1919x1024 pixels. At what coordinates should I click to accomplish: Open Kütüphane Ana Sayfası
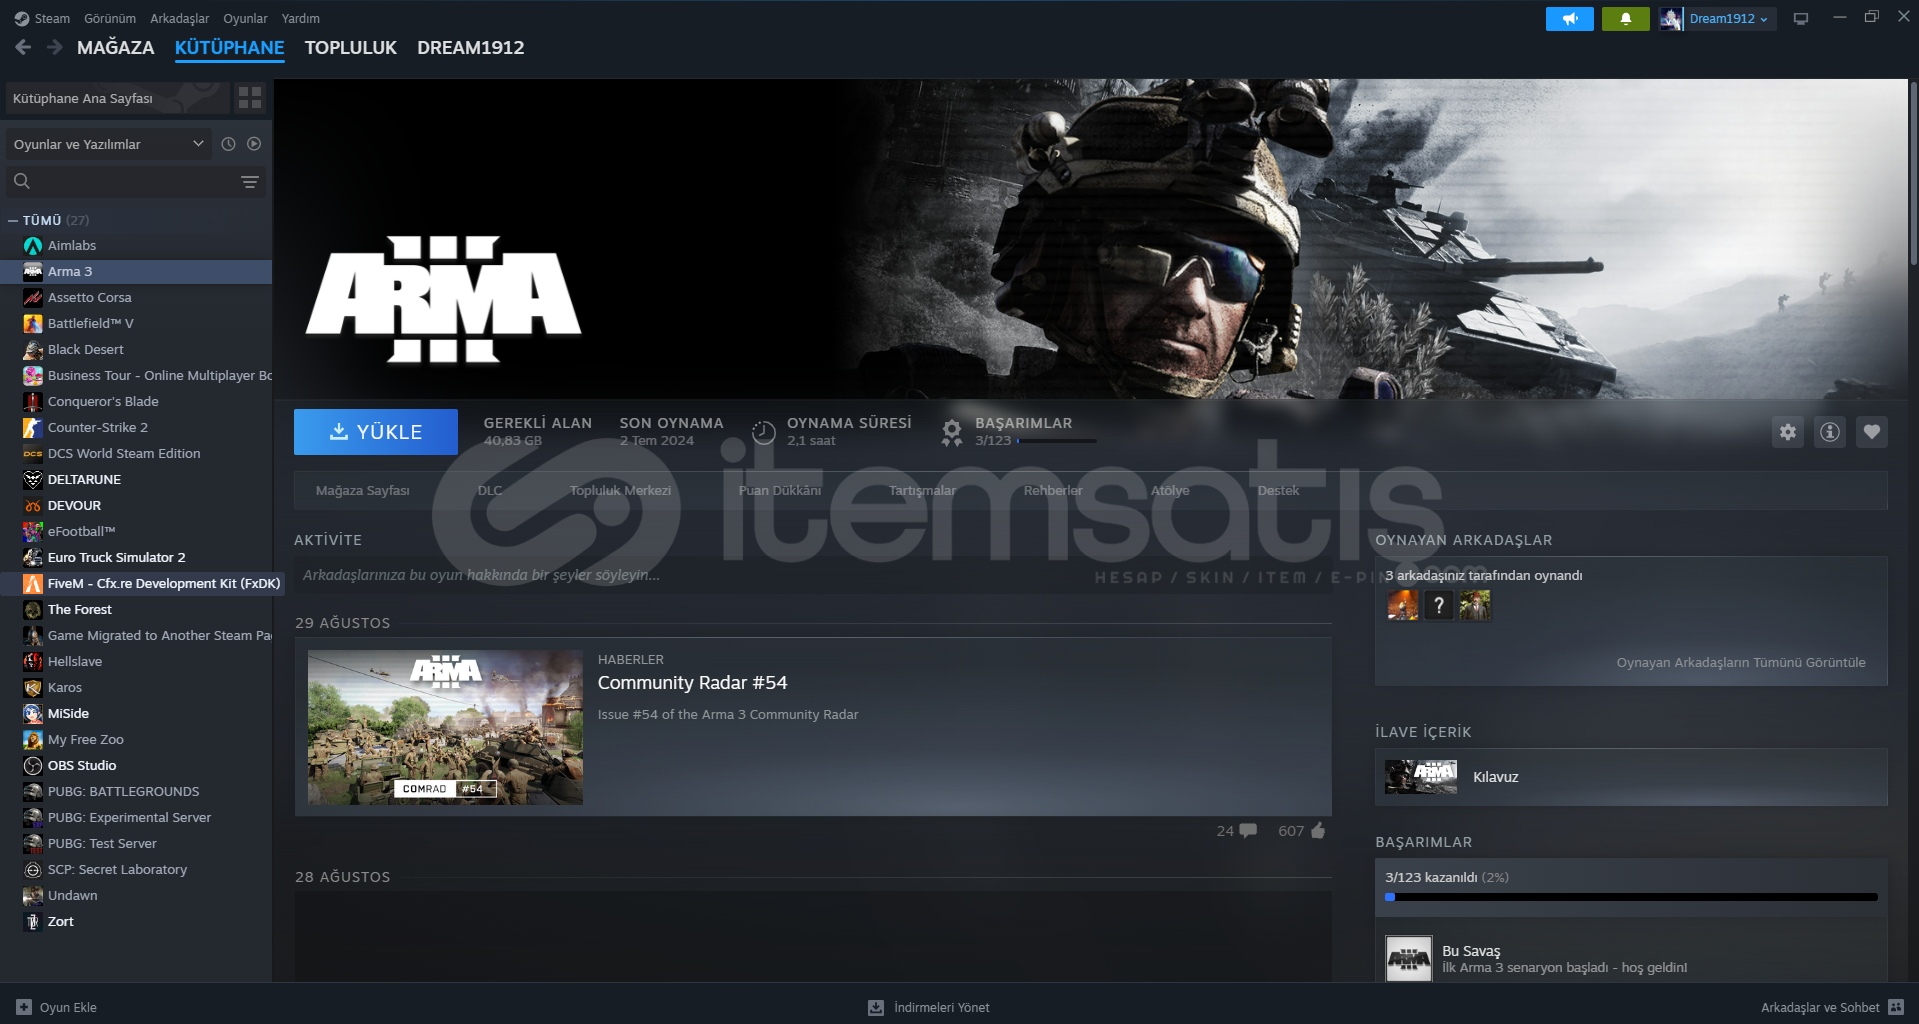(117, 98)
